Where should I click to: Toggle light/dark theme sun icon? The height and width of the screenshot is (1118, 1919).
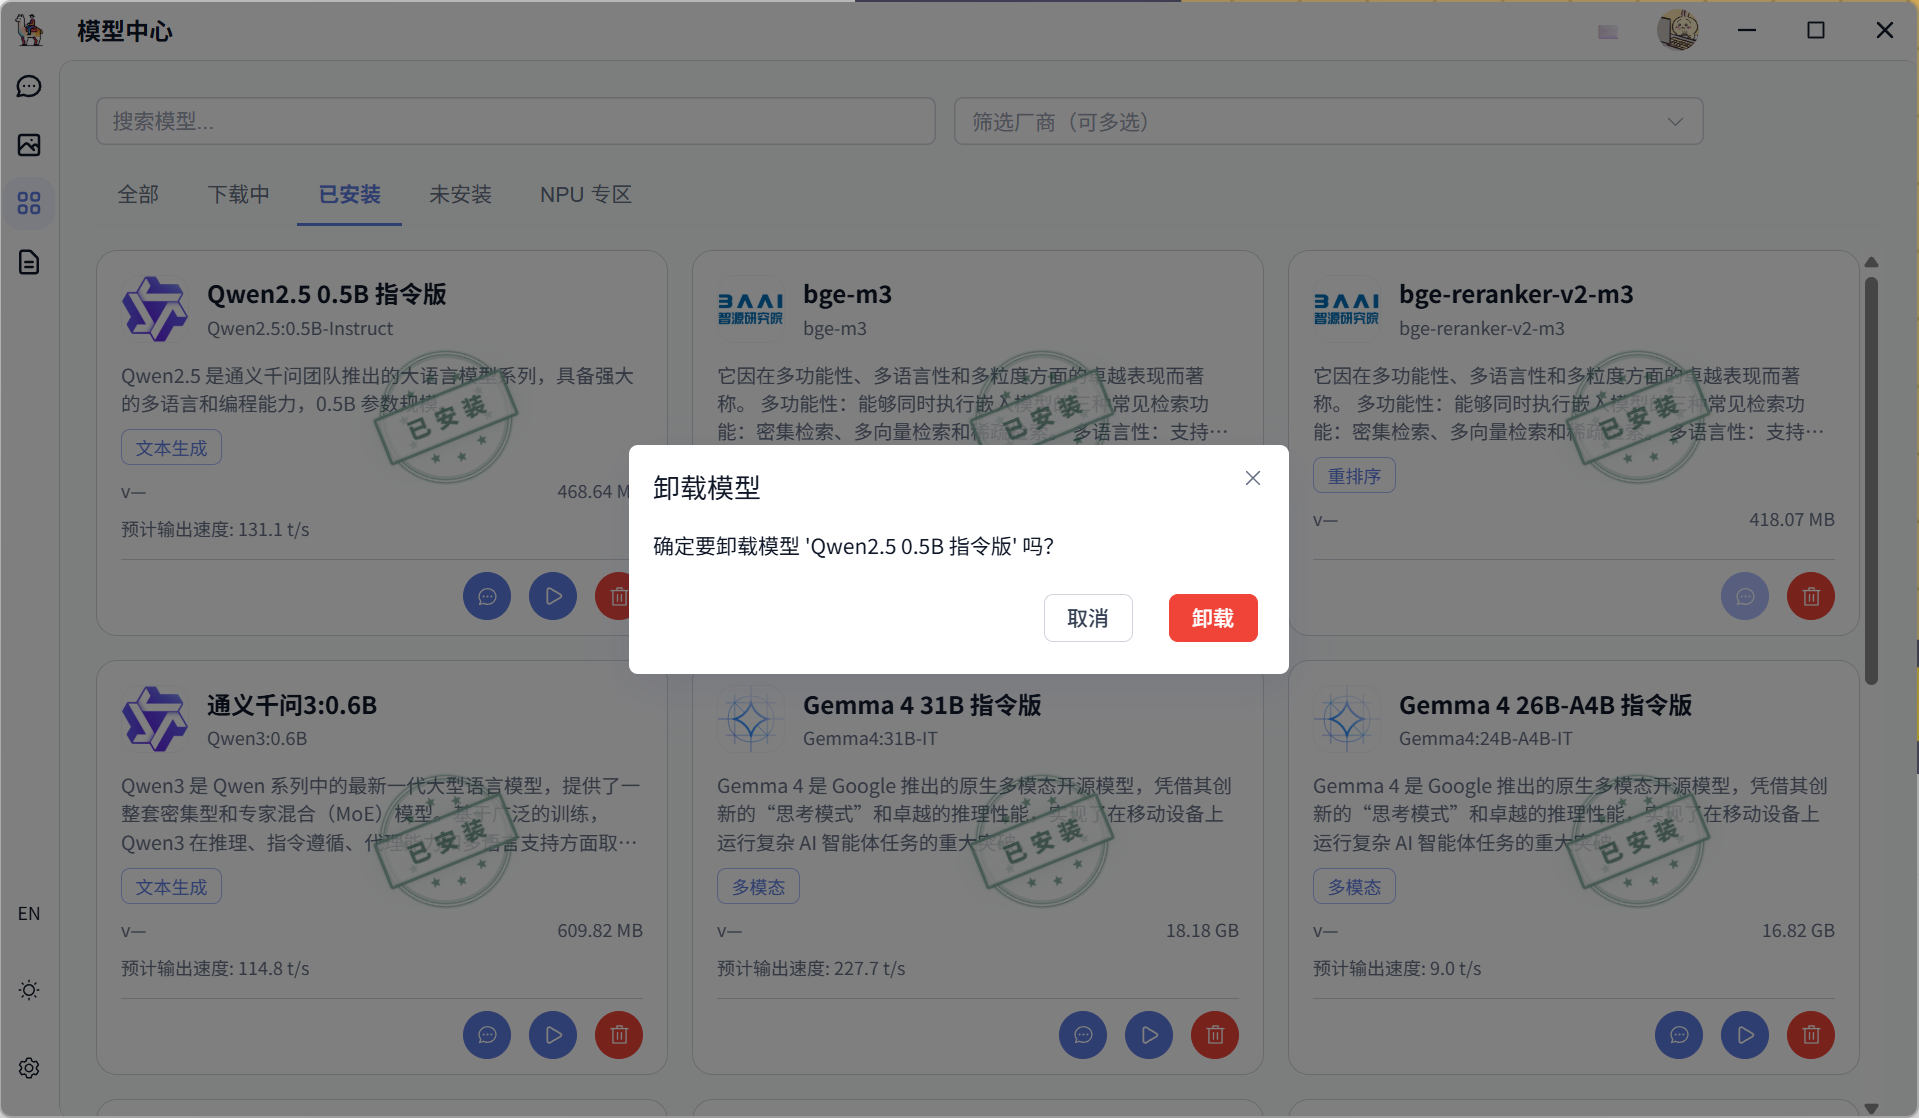pos(29,990)
